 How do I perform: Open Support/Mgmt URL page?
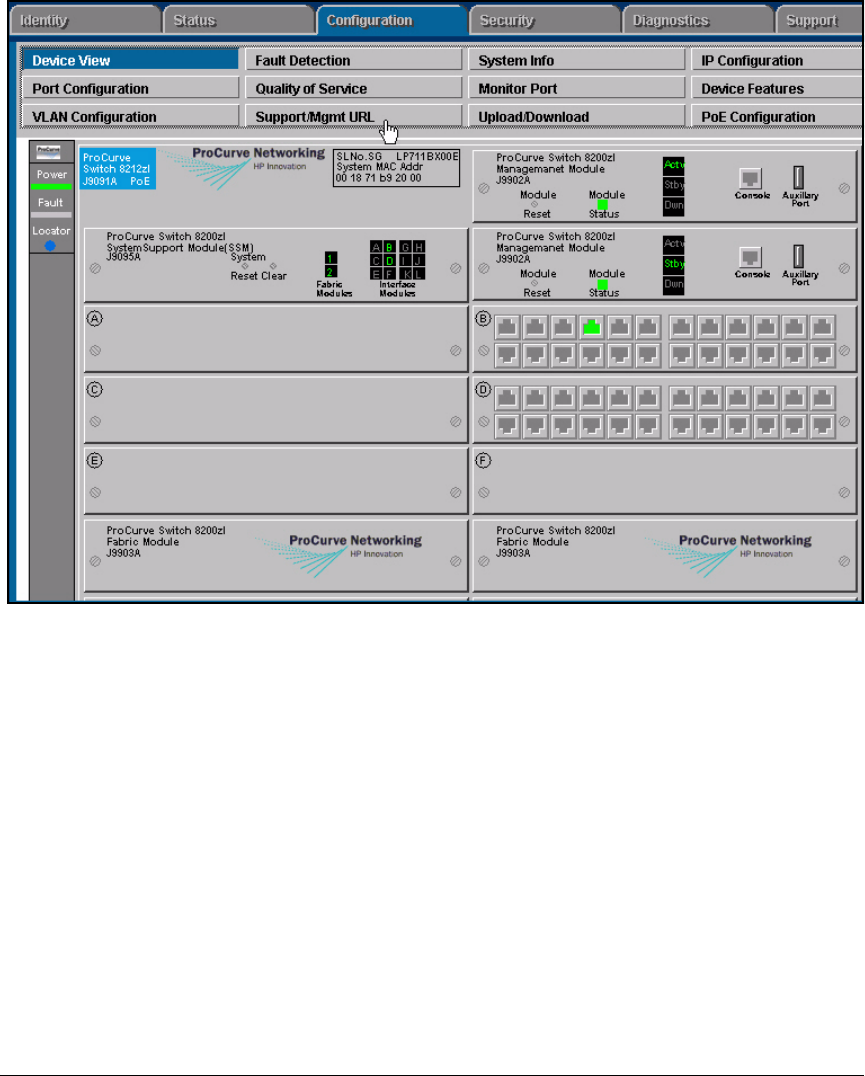(353, 117)
